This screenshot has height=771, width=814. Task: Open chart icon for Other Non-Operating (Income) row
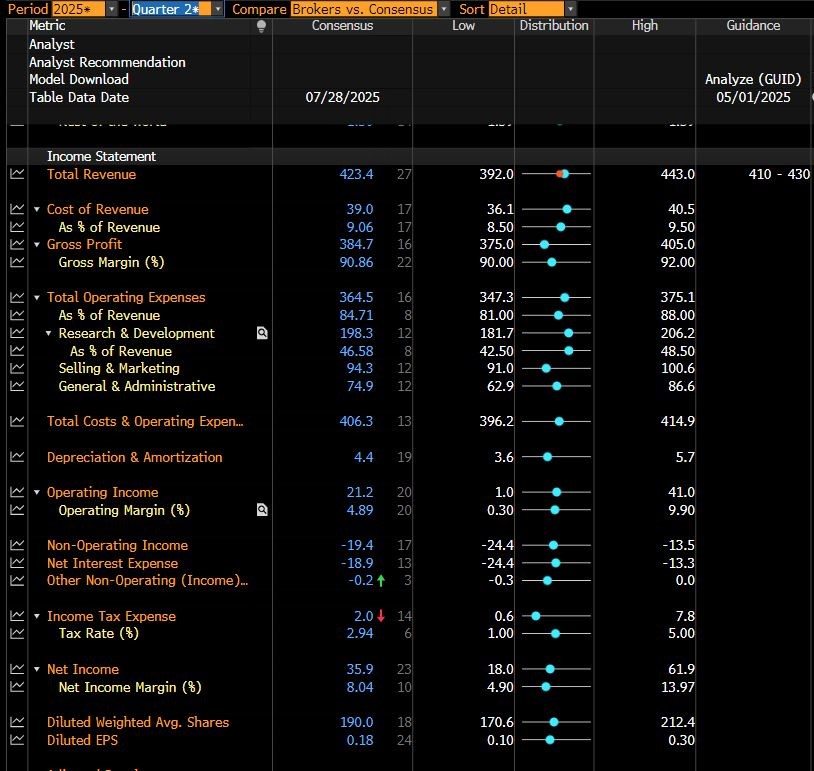point(17,580)
